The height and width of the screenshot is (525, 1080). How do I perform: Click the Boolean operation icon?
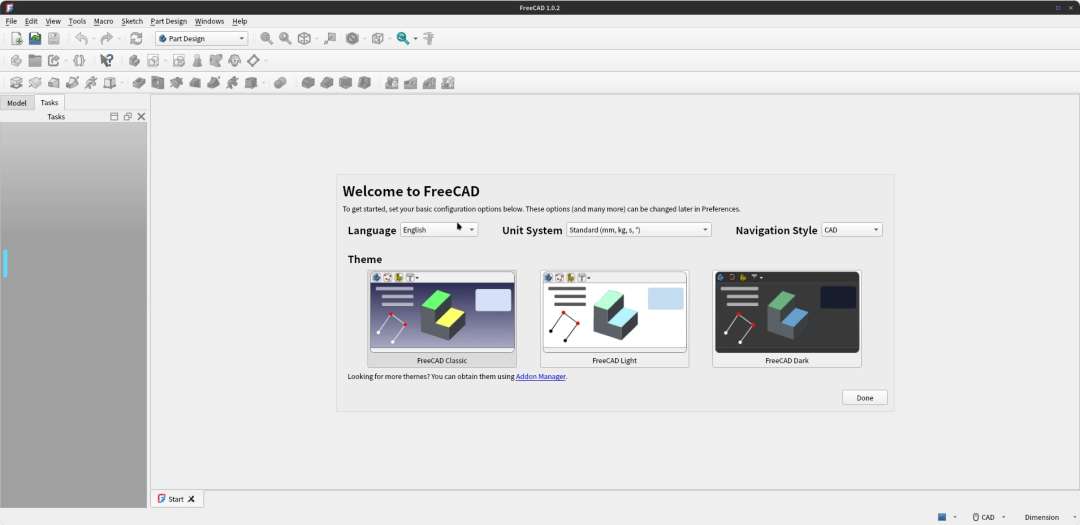280,83
